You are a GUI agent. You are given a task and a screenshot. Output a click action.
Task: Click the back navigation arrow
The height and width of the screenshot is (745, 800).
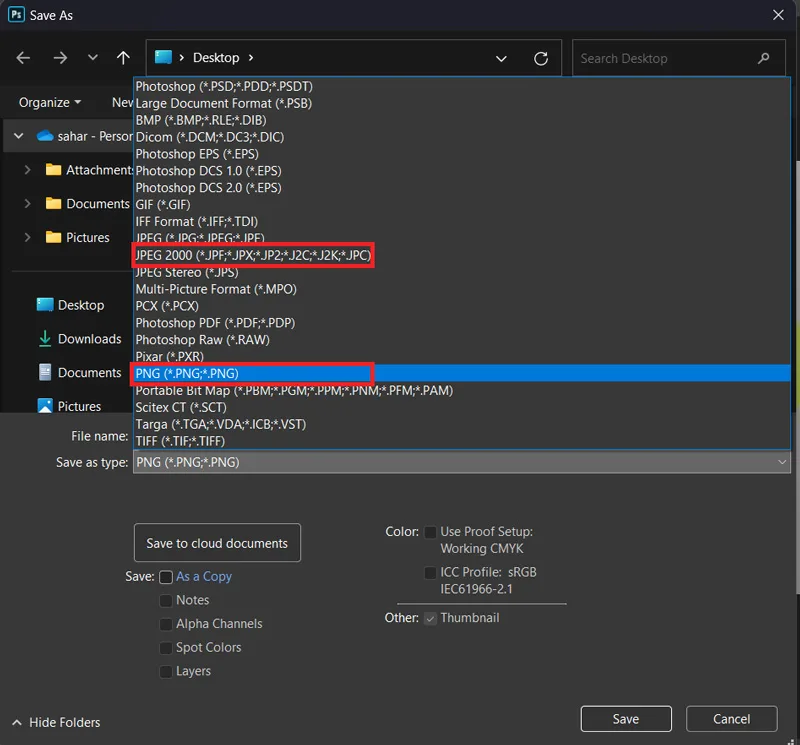pos(23,58)
